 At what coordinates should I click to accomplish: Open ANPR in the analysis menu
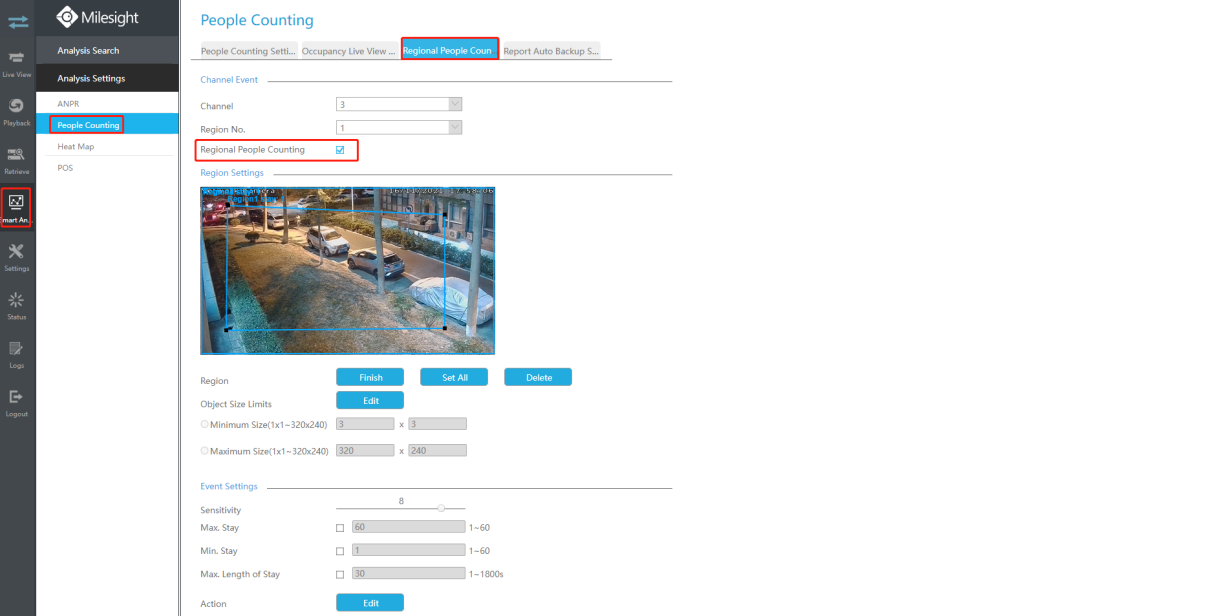point(107,103)
